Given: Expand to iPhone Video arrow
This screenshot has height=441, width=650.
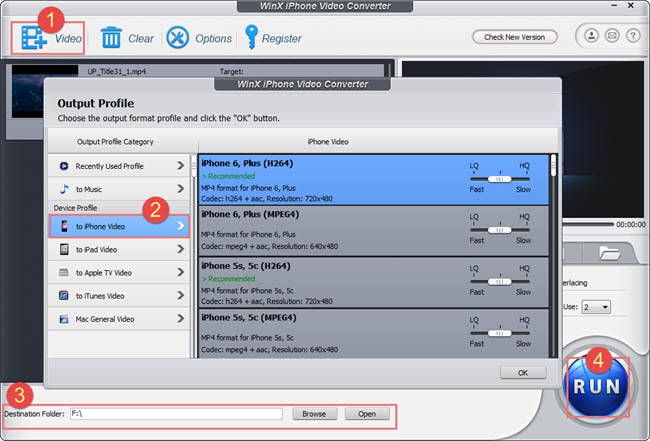Looking at the screenshot, I should click(x=180, y=226).
